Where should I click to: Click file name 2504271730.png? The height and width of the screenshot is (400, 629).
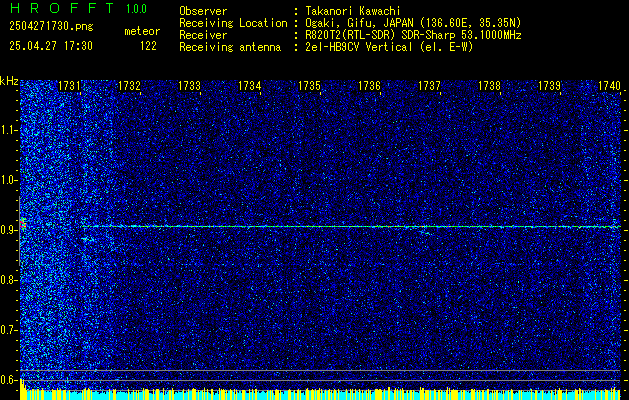tap(51, 26)
